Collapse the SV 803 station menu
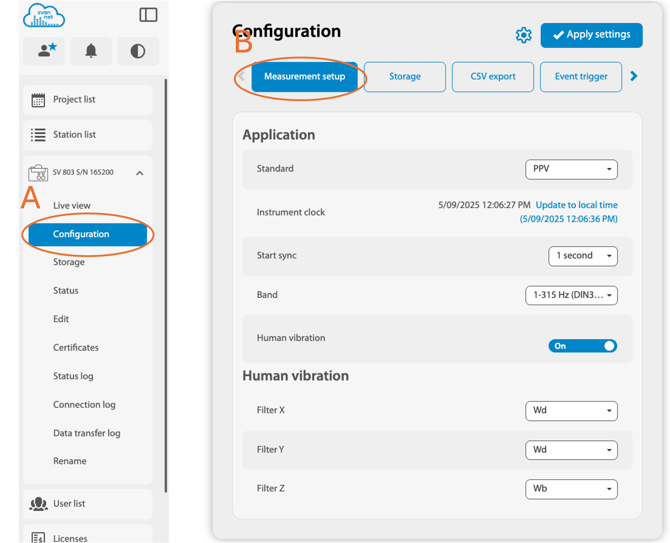Viewport: 670px width, 543px height. point(139,173)
